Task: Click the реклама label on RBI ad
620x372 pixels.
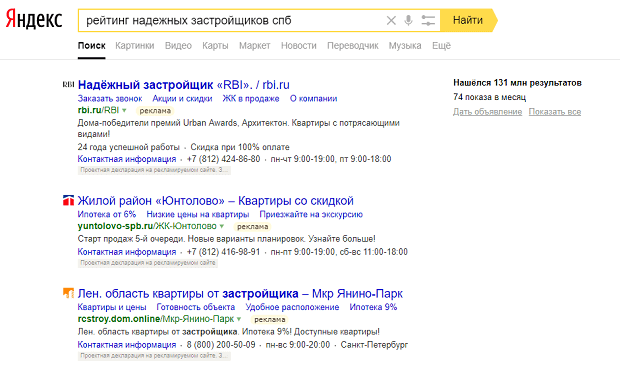Action: 155,111
